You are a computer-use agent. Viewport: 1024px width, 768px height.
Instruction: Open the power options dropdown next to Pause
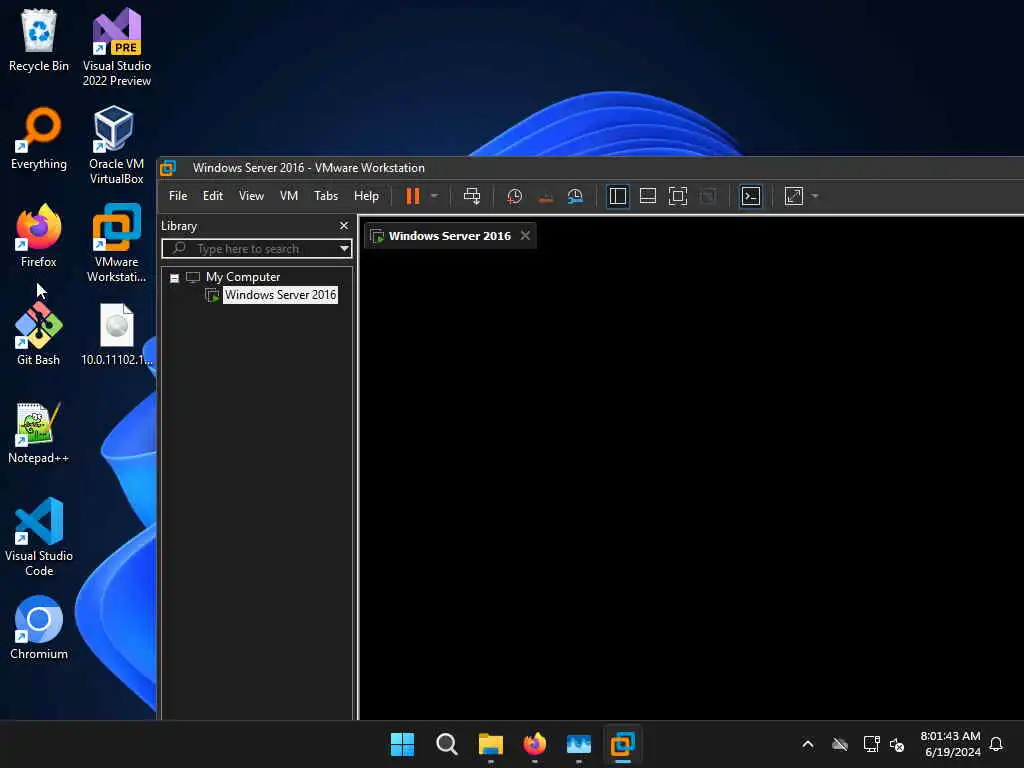click(x=434, y=196)
